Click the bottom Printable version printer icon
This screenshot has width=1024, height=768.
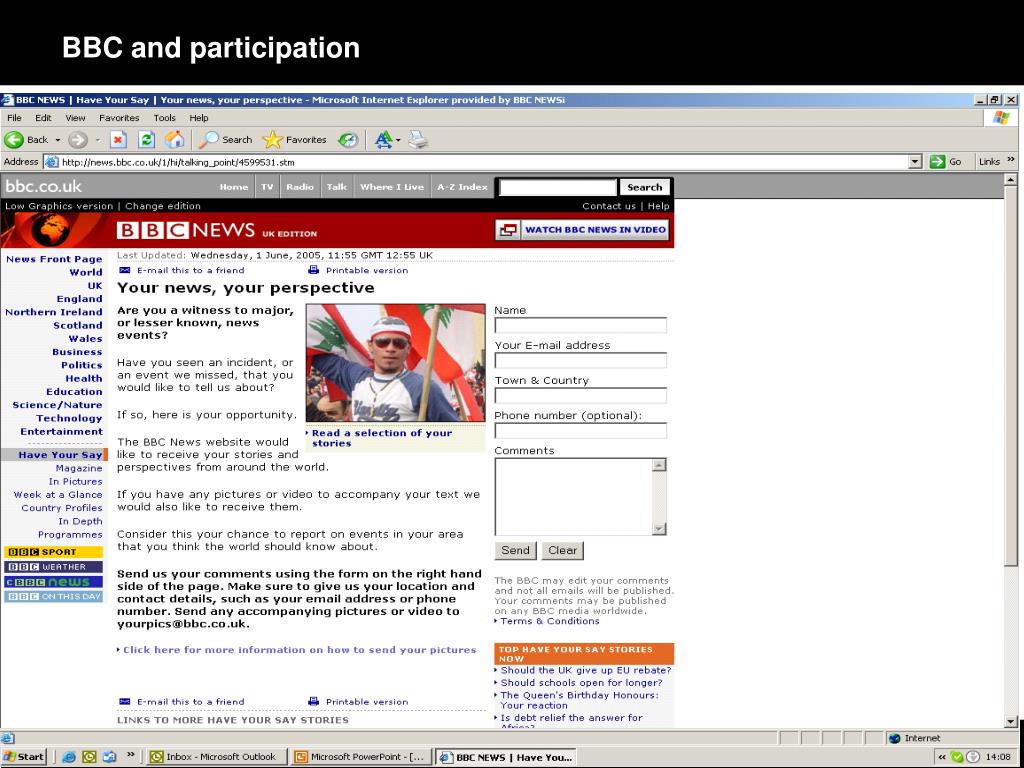[313, 701]
